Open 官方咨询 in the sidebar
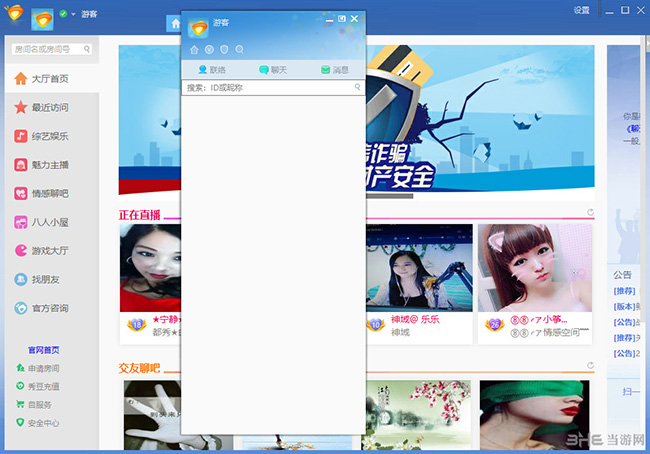650x454 pixels. (x=49, y=308)
